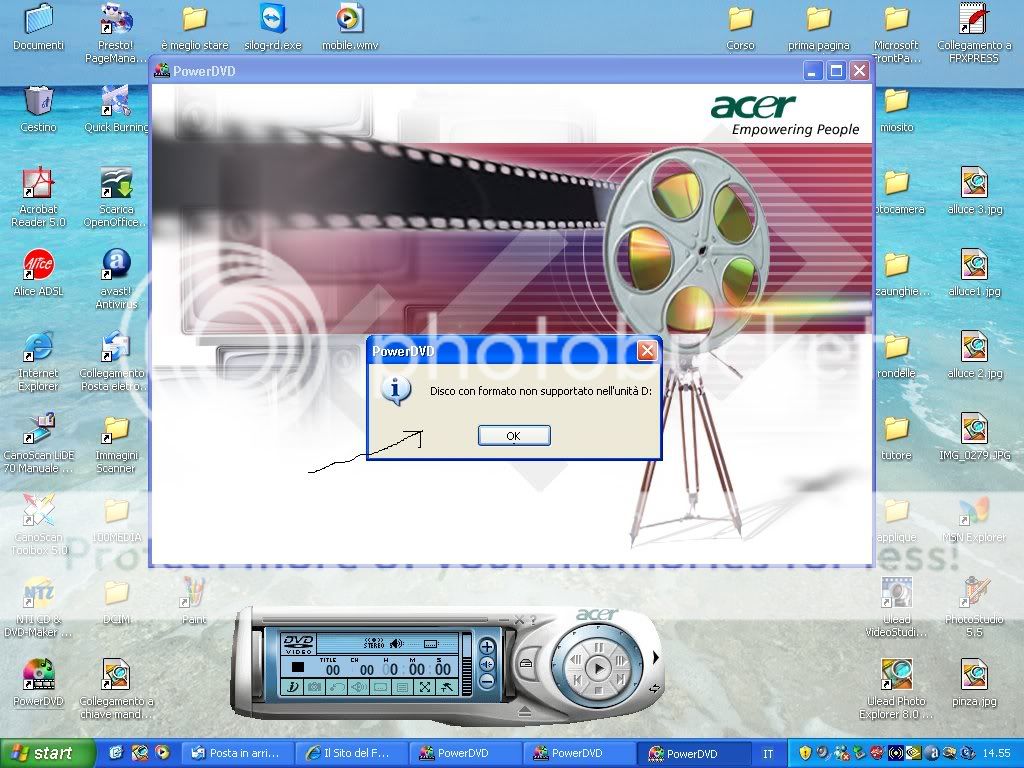
Task: Click the PowerDVD info 'i' icon
Action: pyautogui.click(x=293, y=687)
